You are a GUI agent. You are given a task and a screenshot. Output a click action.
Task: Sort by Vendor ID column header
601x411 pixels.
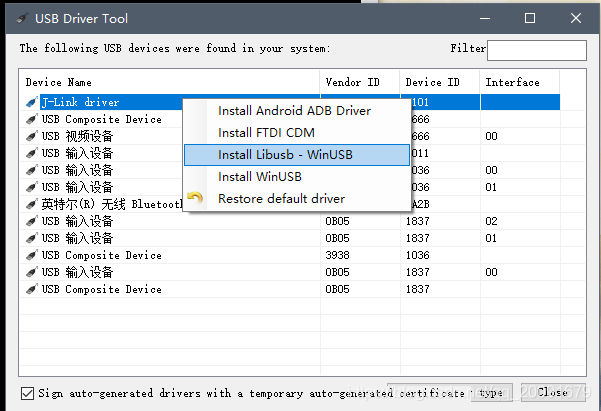360,82
